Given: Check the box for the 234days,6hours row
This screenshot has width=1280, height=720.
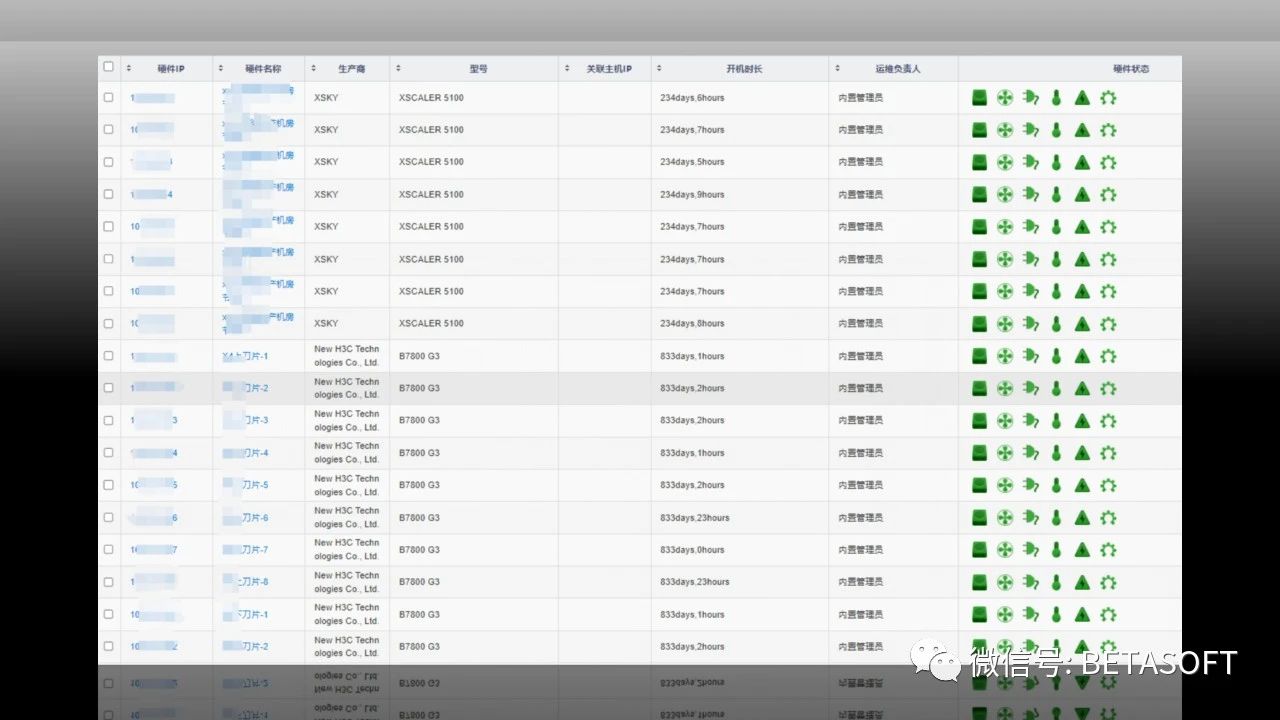Looking at the screenshot, I should tap(108, 98).
